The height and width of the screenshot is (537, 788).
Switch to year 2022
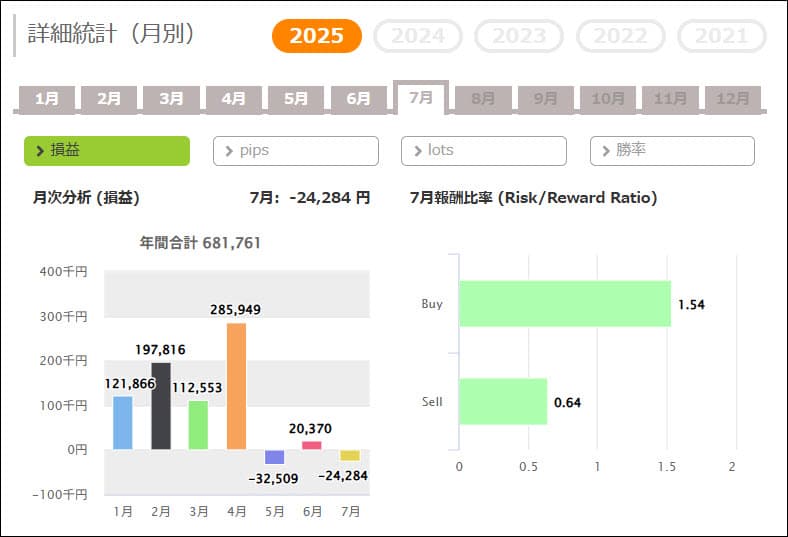click(x=620, y=36)
